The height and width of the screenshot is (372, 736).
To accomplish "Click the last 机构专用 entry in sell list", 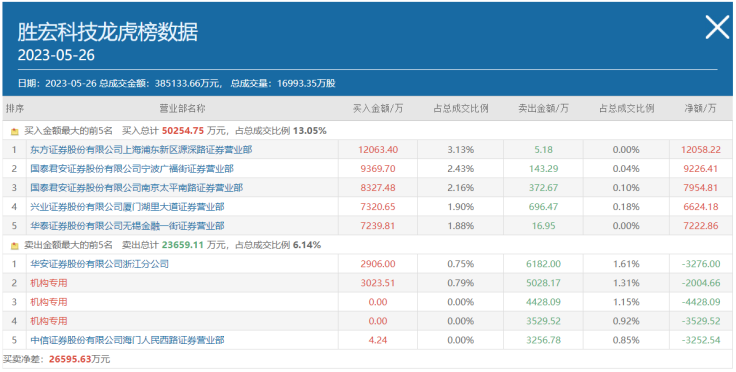I will click(49, 321).
